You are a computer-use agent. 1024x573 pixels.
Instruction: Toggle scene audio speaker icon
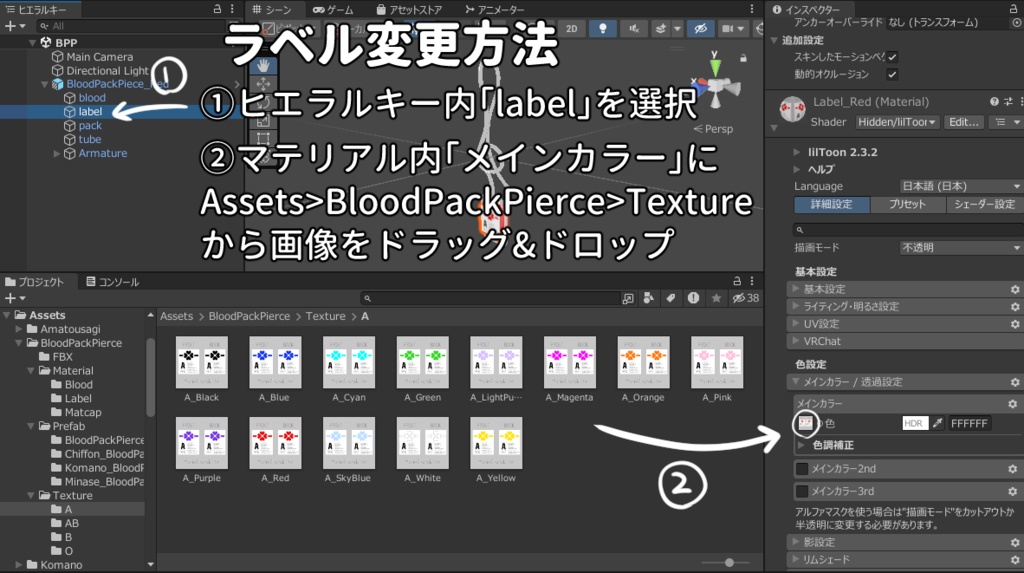(x=633, y=29)
